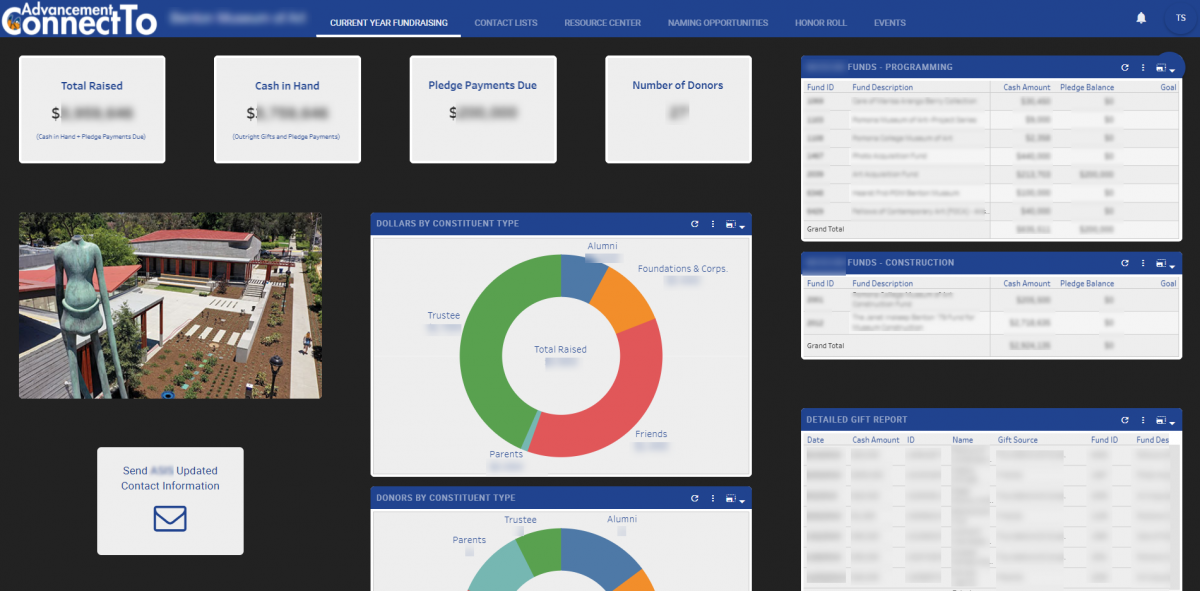Click the Goal column header in Funds - Programming
1200x591 pixels.
tap(1168, 88)
